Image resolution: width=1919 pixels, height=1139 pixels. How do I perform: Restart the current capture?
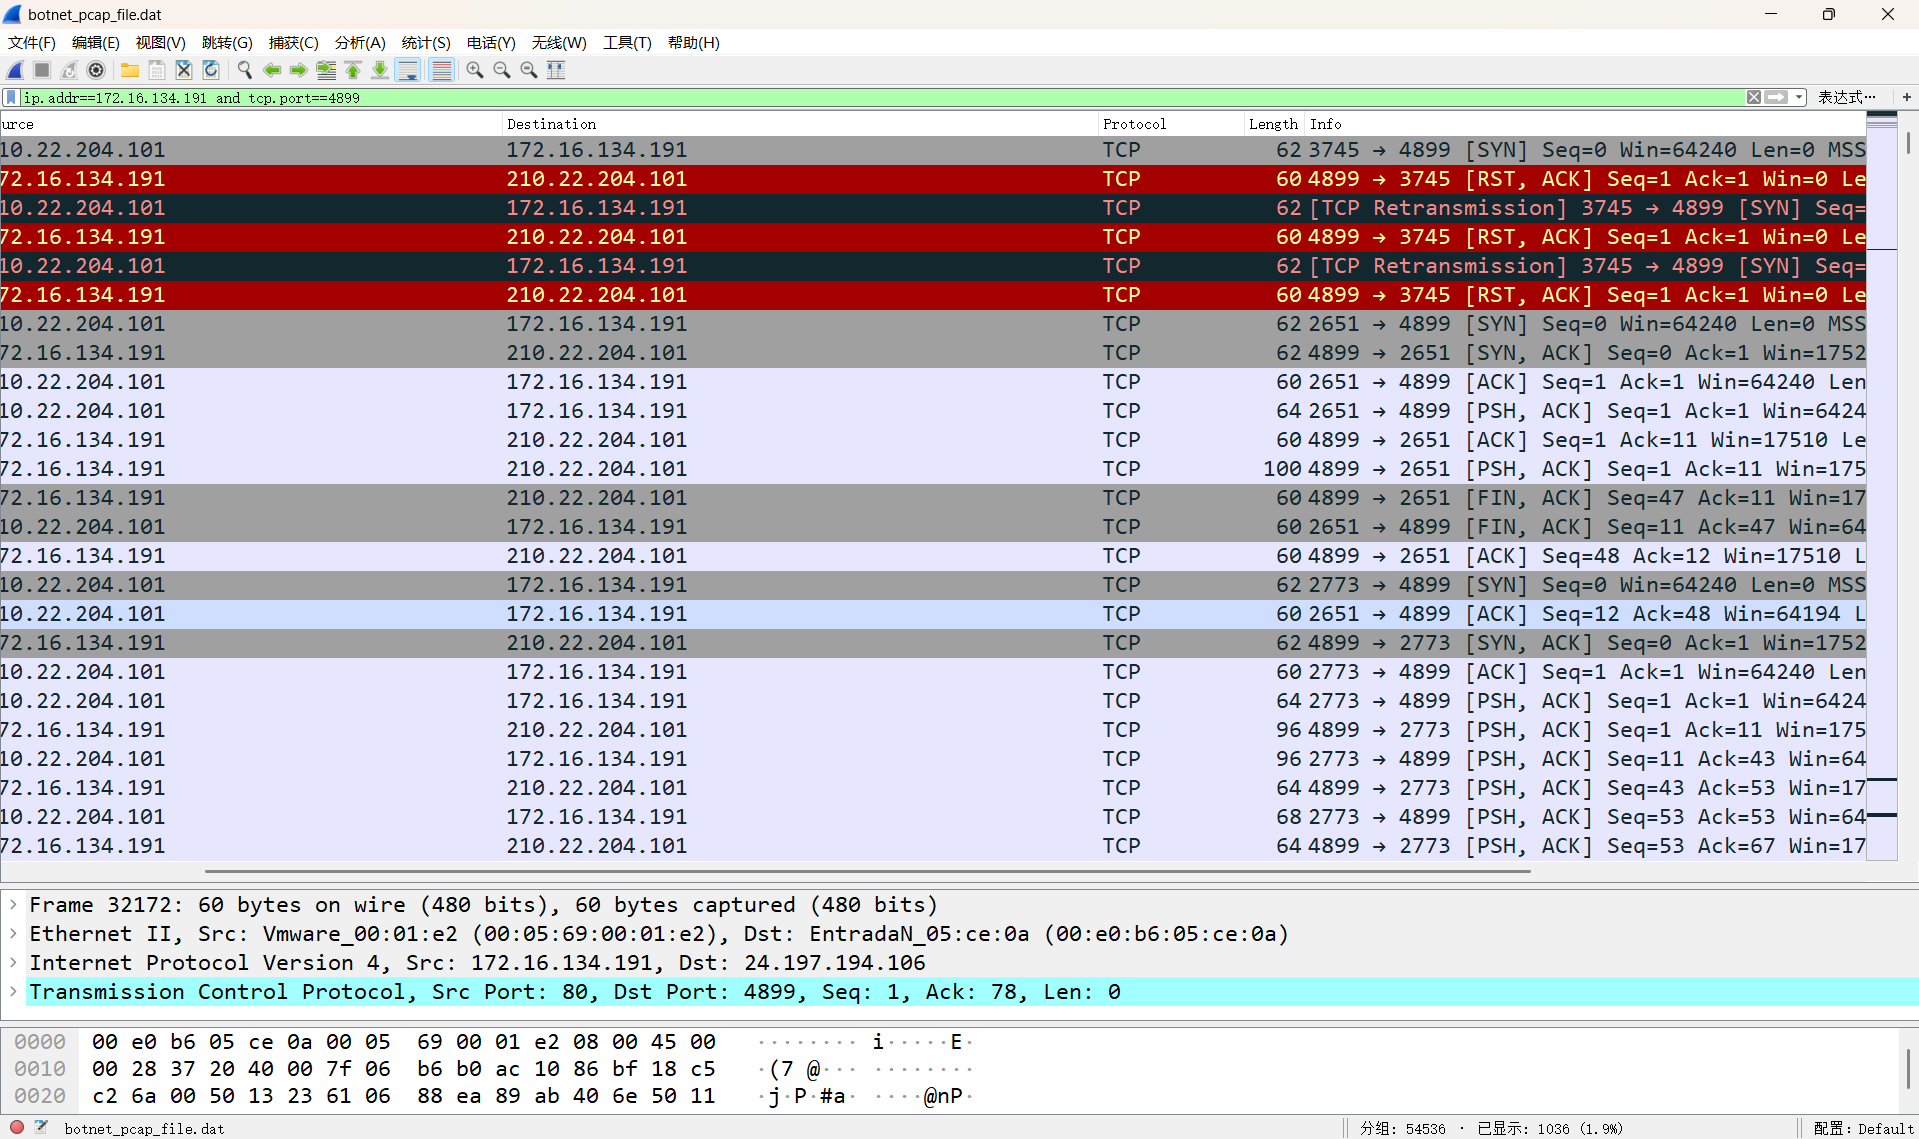(69, 70)
